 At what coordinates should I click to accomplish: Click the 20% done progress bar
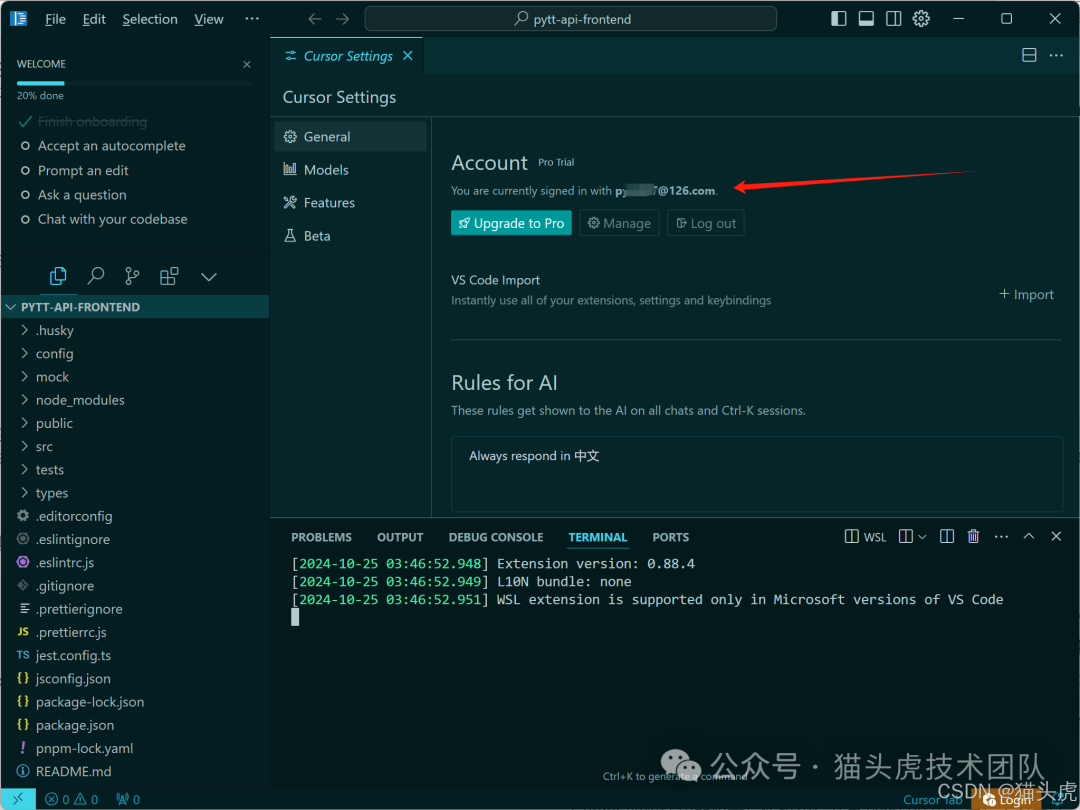click(x=135, y=83)
